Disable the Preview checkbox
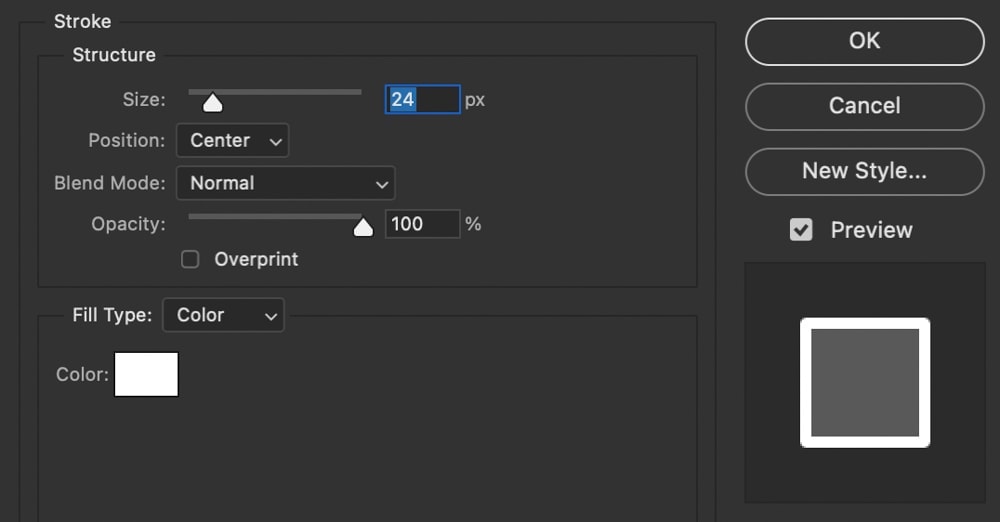 coord(801,230)
